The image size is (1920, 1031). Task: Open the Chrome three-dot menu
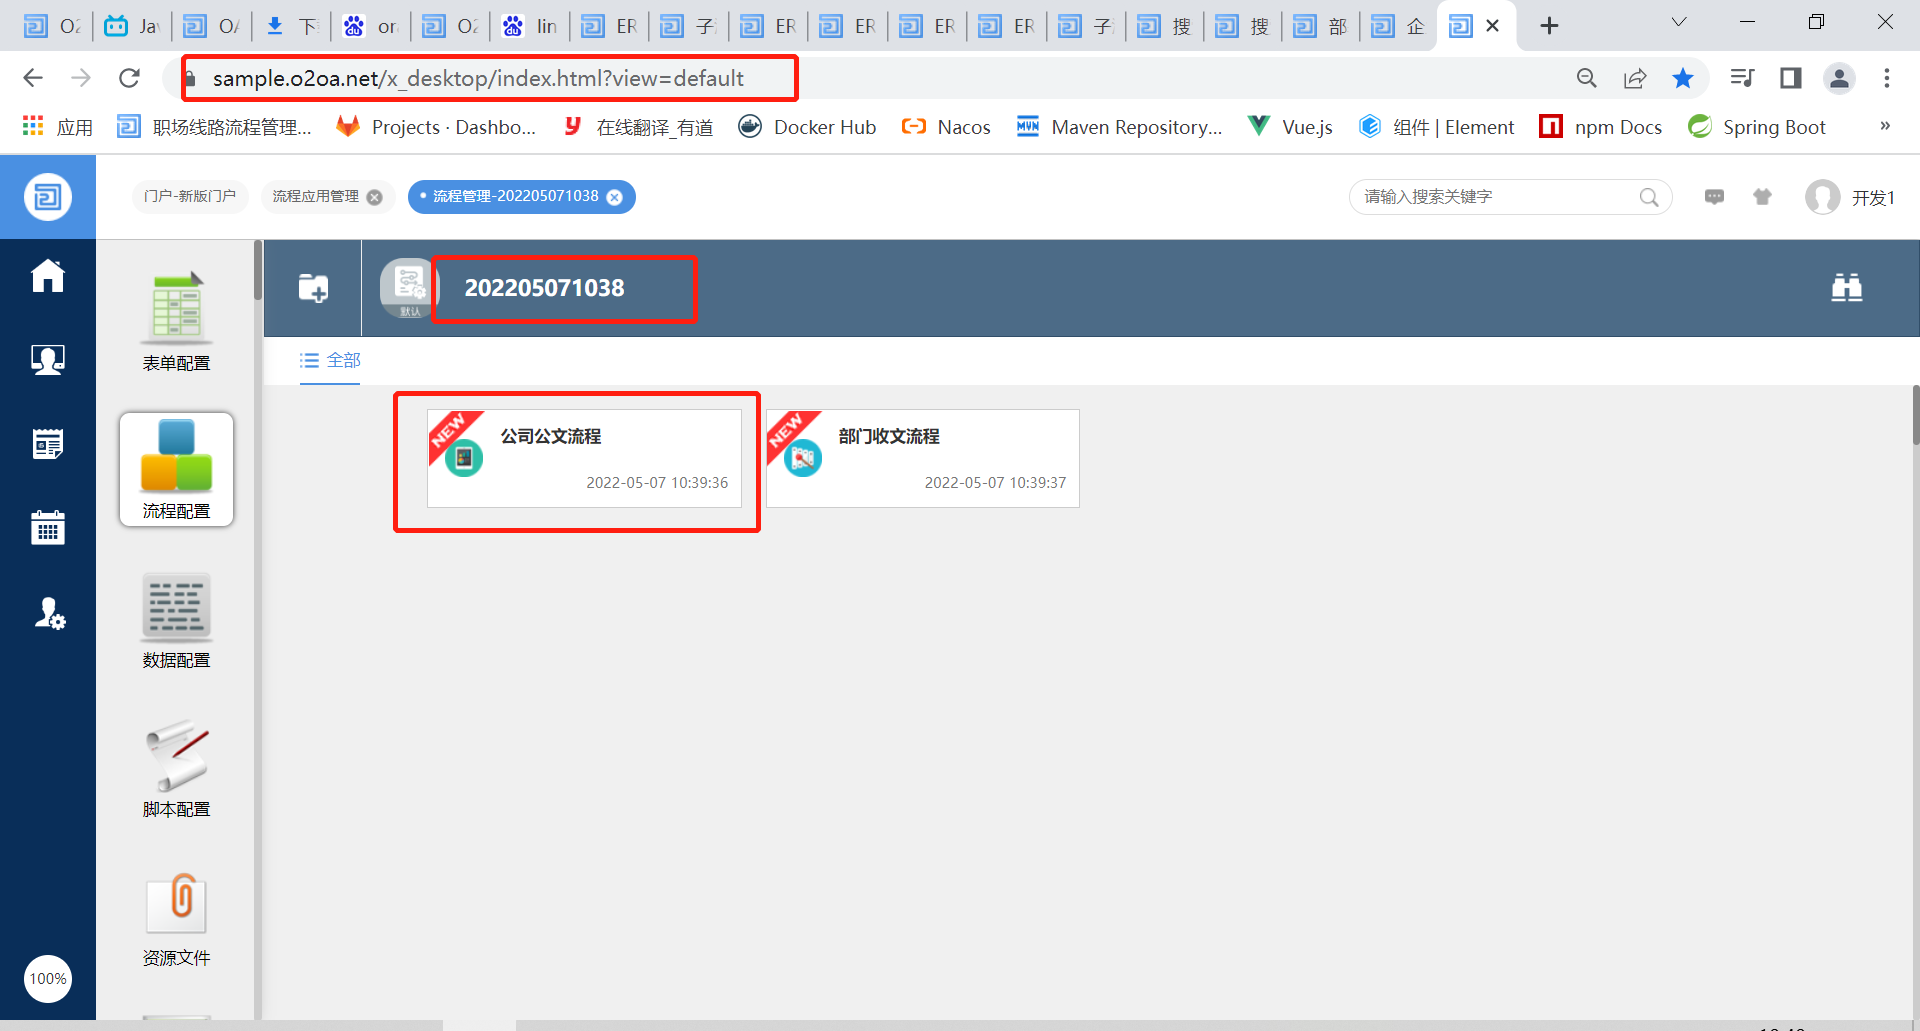tap(1887, 78)
